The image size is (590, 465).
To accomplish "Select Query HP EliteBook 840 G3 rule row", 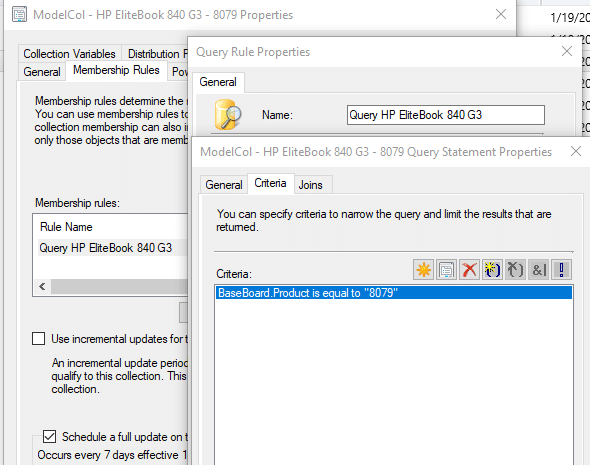I will [x=113, y=248].
